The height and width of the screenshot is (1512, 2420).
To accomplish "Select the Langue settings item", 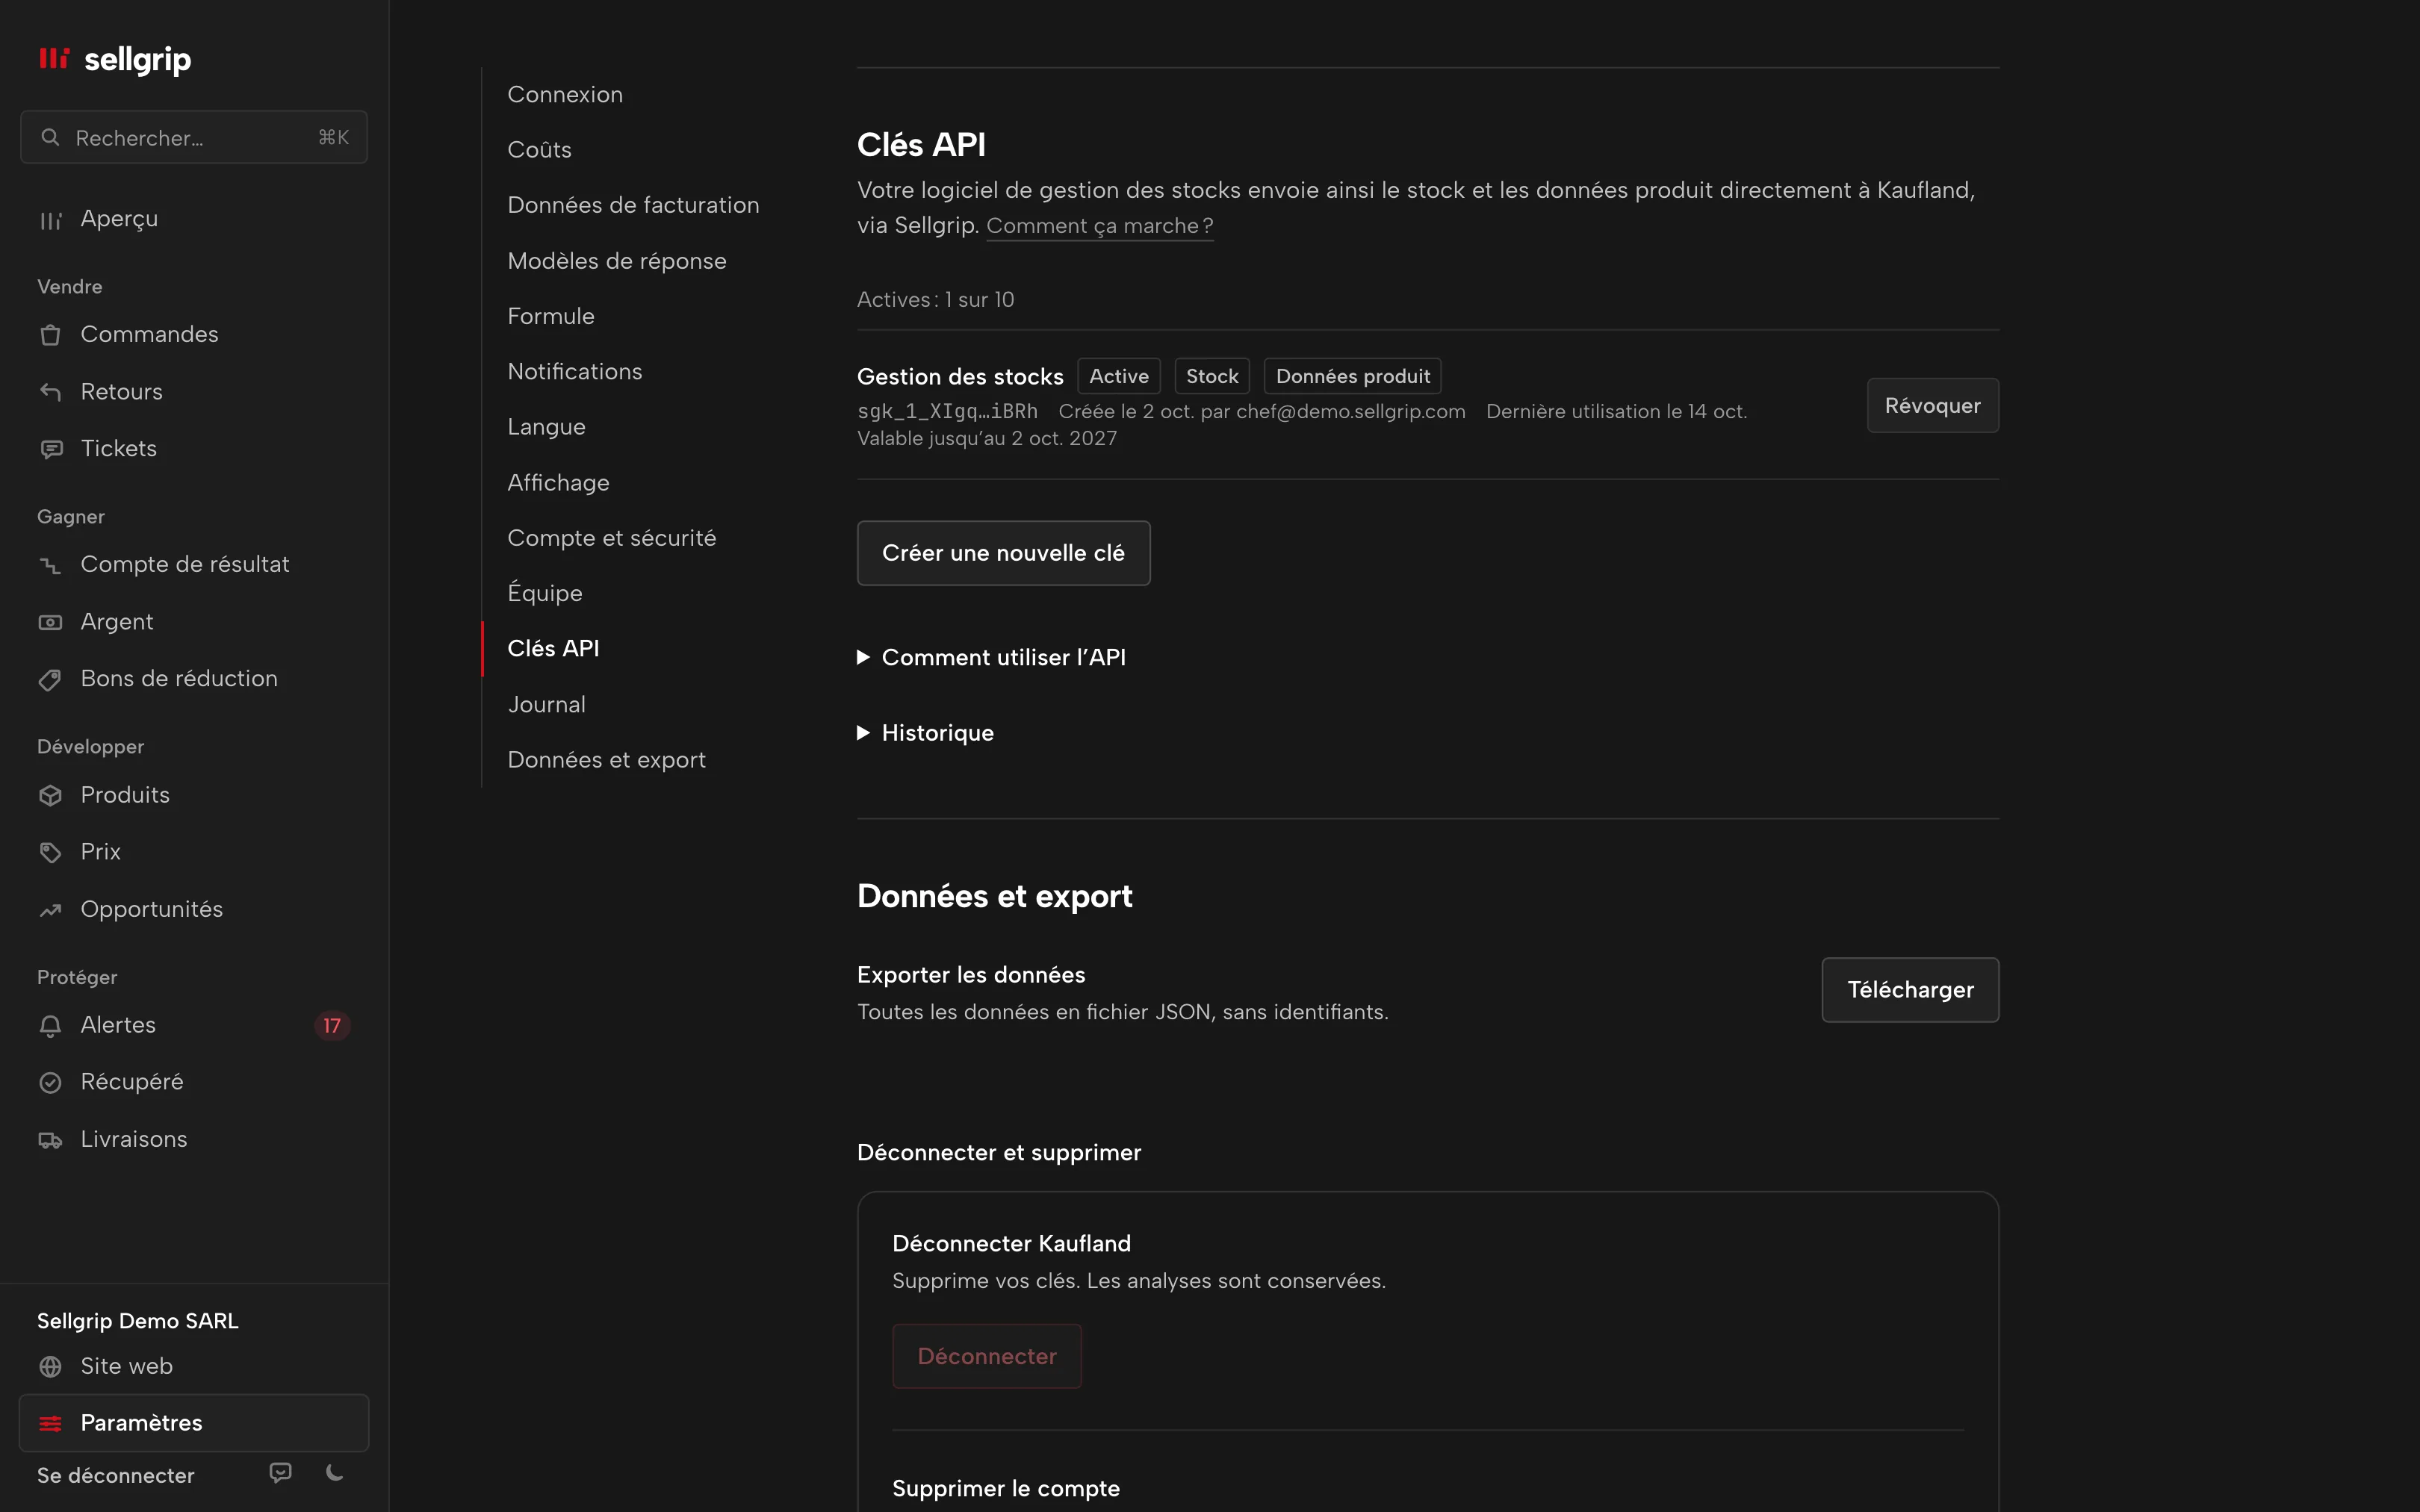I will point(546,427).
